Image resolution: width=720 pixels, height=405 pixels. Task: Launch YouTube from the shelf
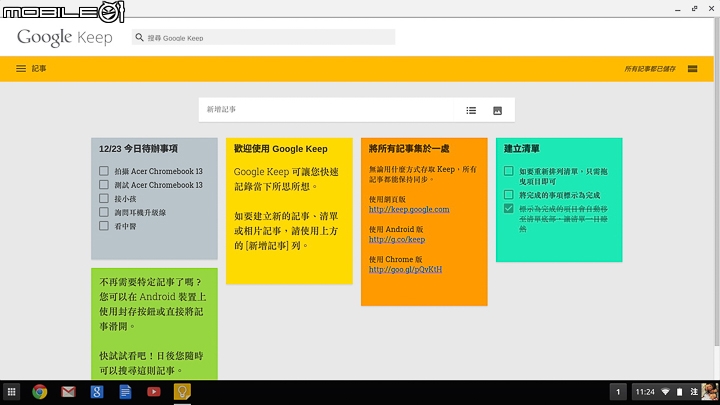pos(154,392)
